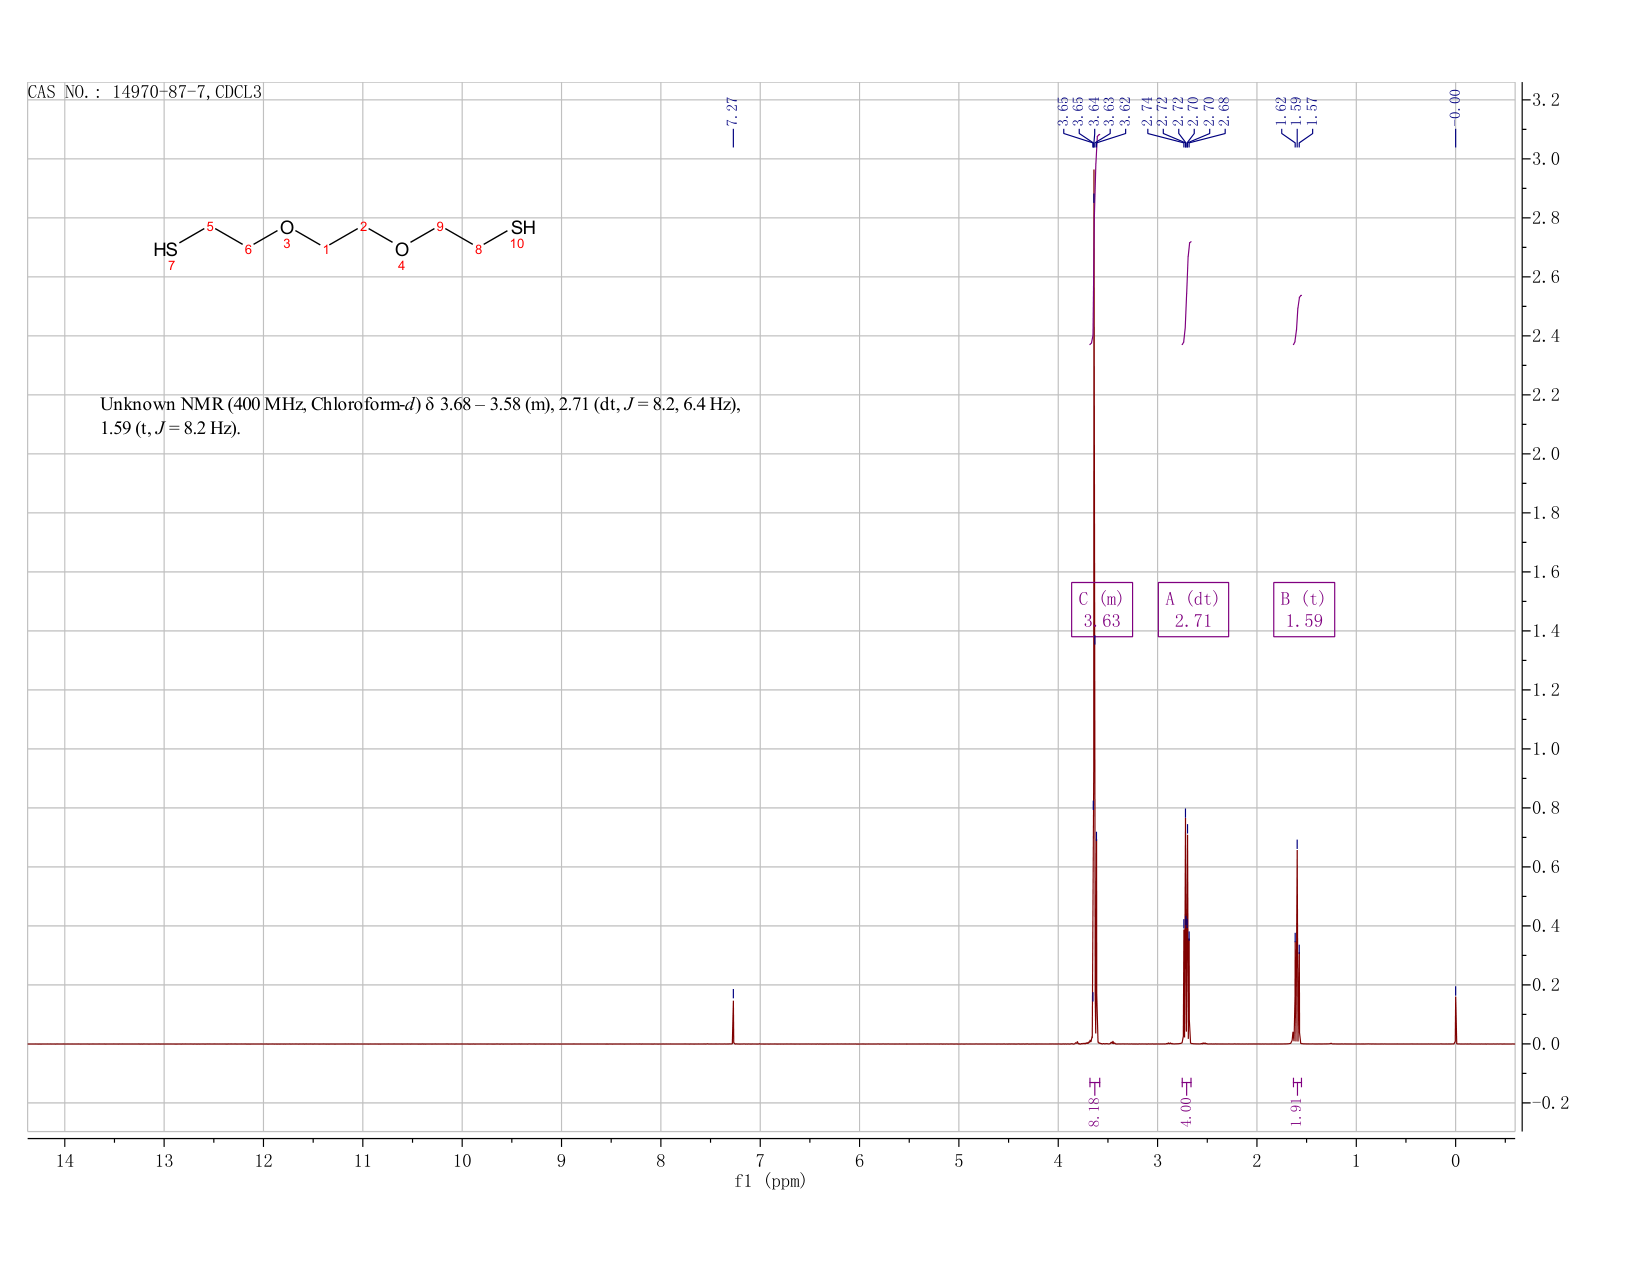Click the 1.91 integral value label
The height and width of the screenshot is (1275, 1650).
click(x=1297, y=1111)
